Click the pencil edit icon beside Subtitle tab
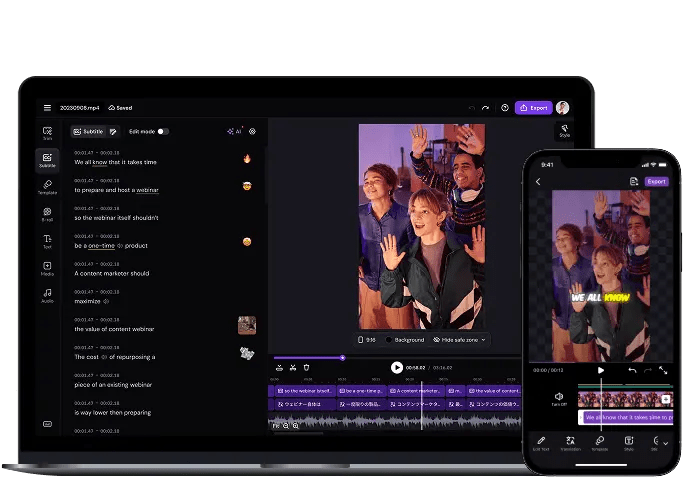The width and height of the screenshot is (686, 504). point(113,131)
